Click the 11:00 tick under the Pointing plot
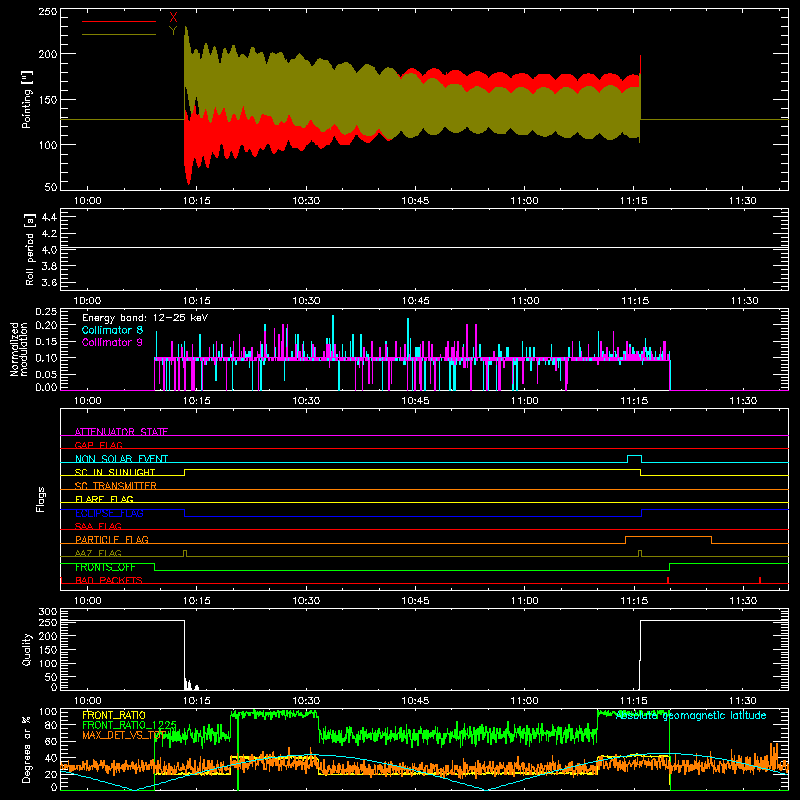The width and height of the screenshot is (800, 800). click(x=524, y=201)
